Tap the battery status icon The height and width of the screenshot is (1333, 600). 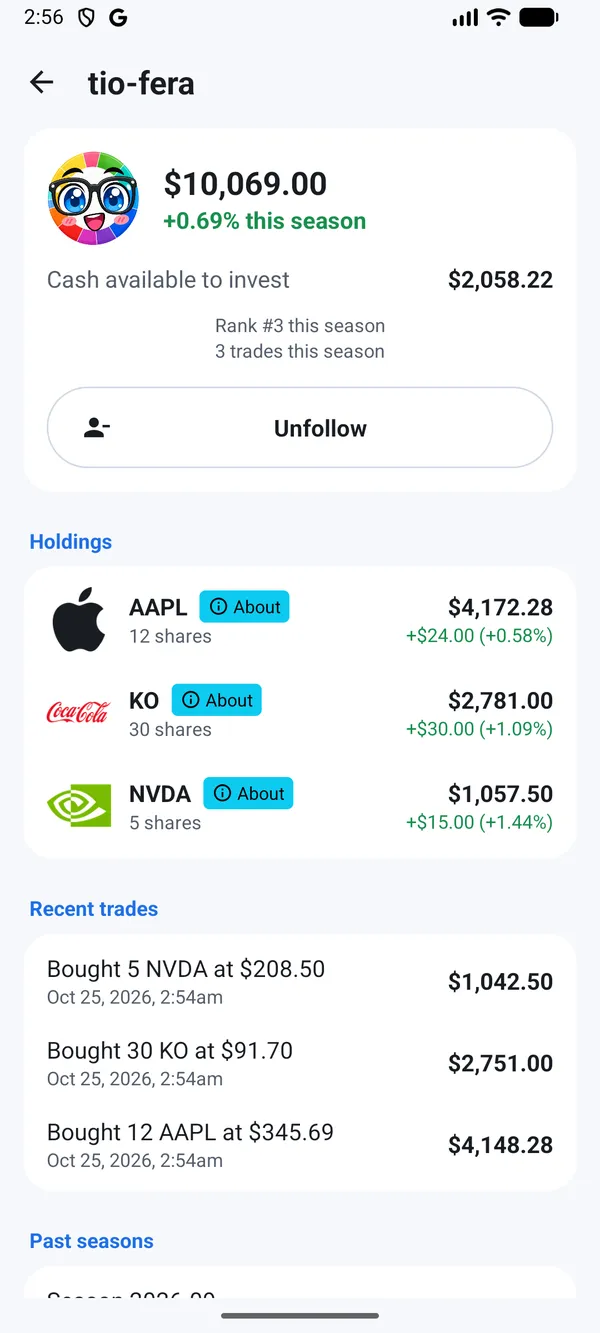(x=539, y=17)
